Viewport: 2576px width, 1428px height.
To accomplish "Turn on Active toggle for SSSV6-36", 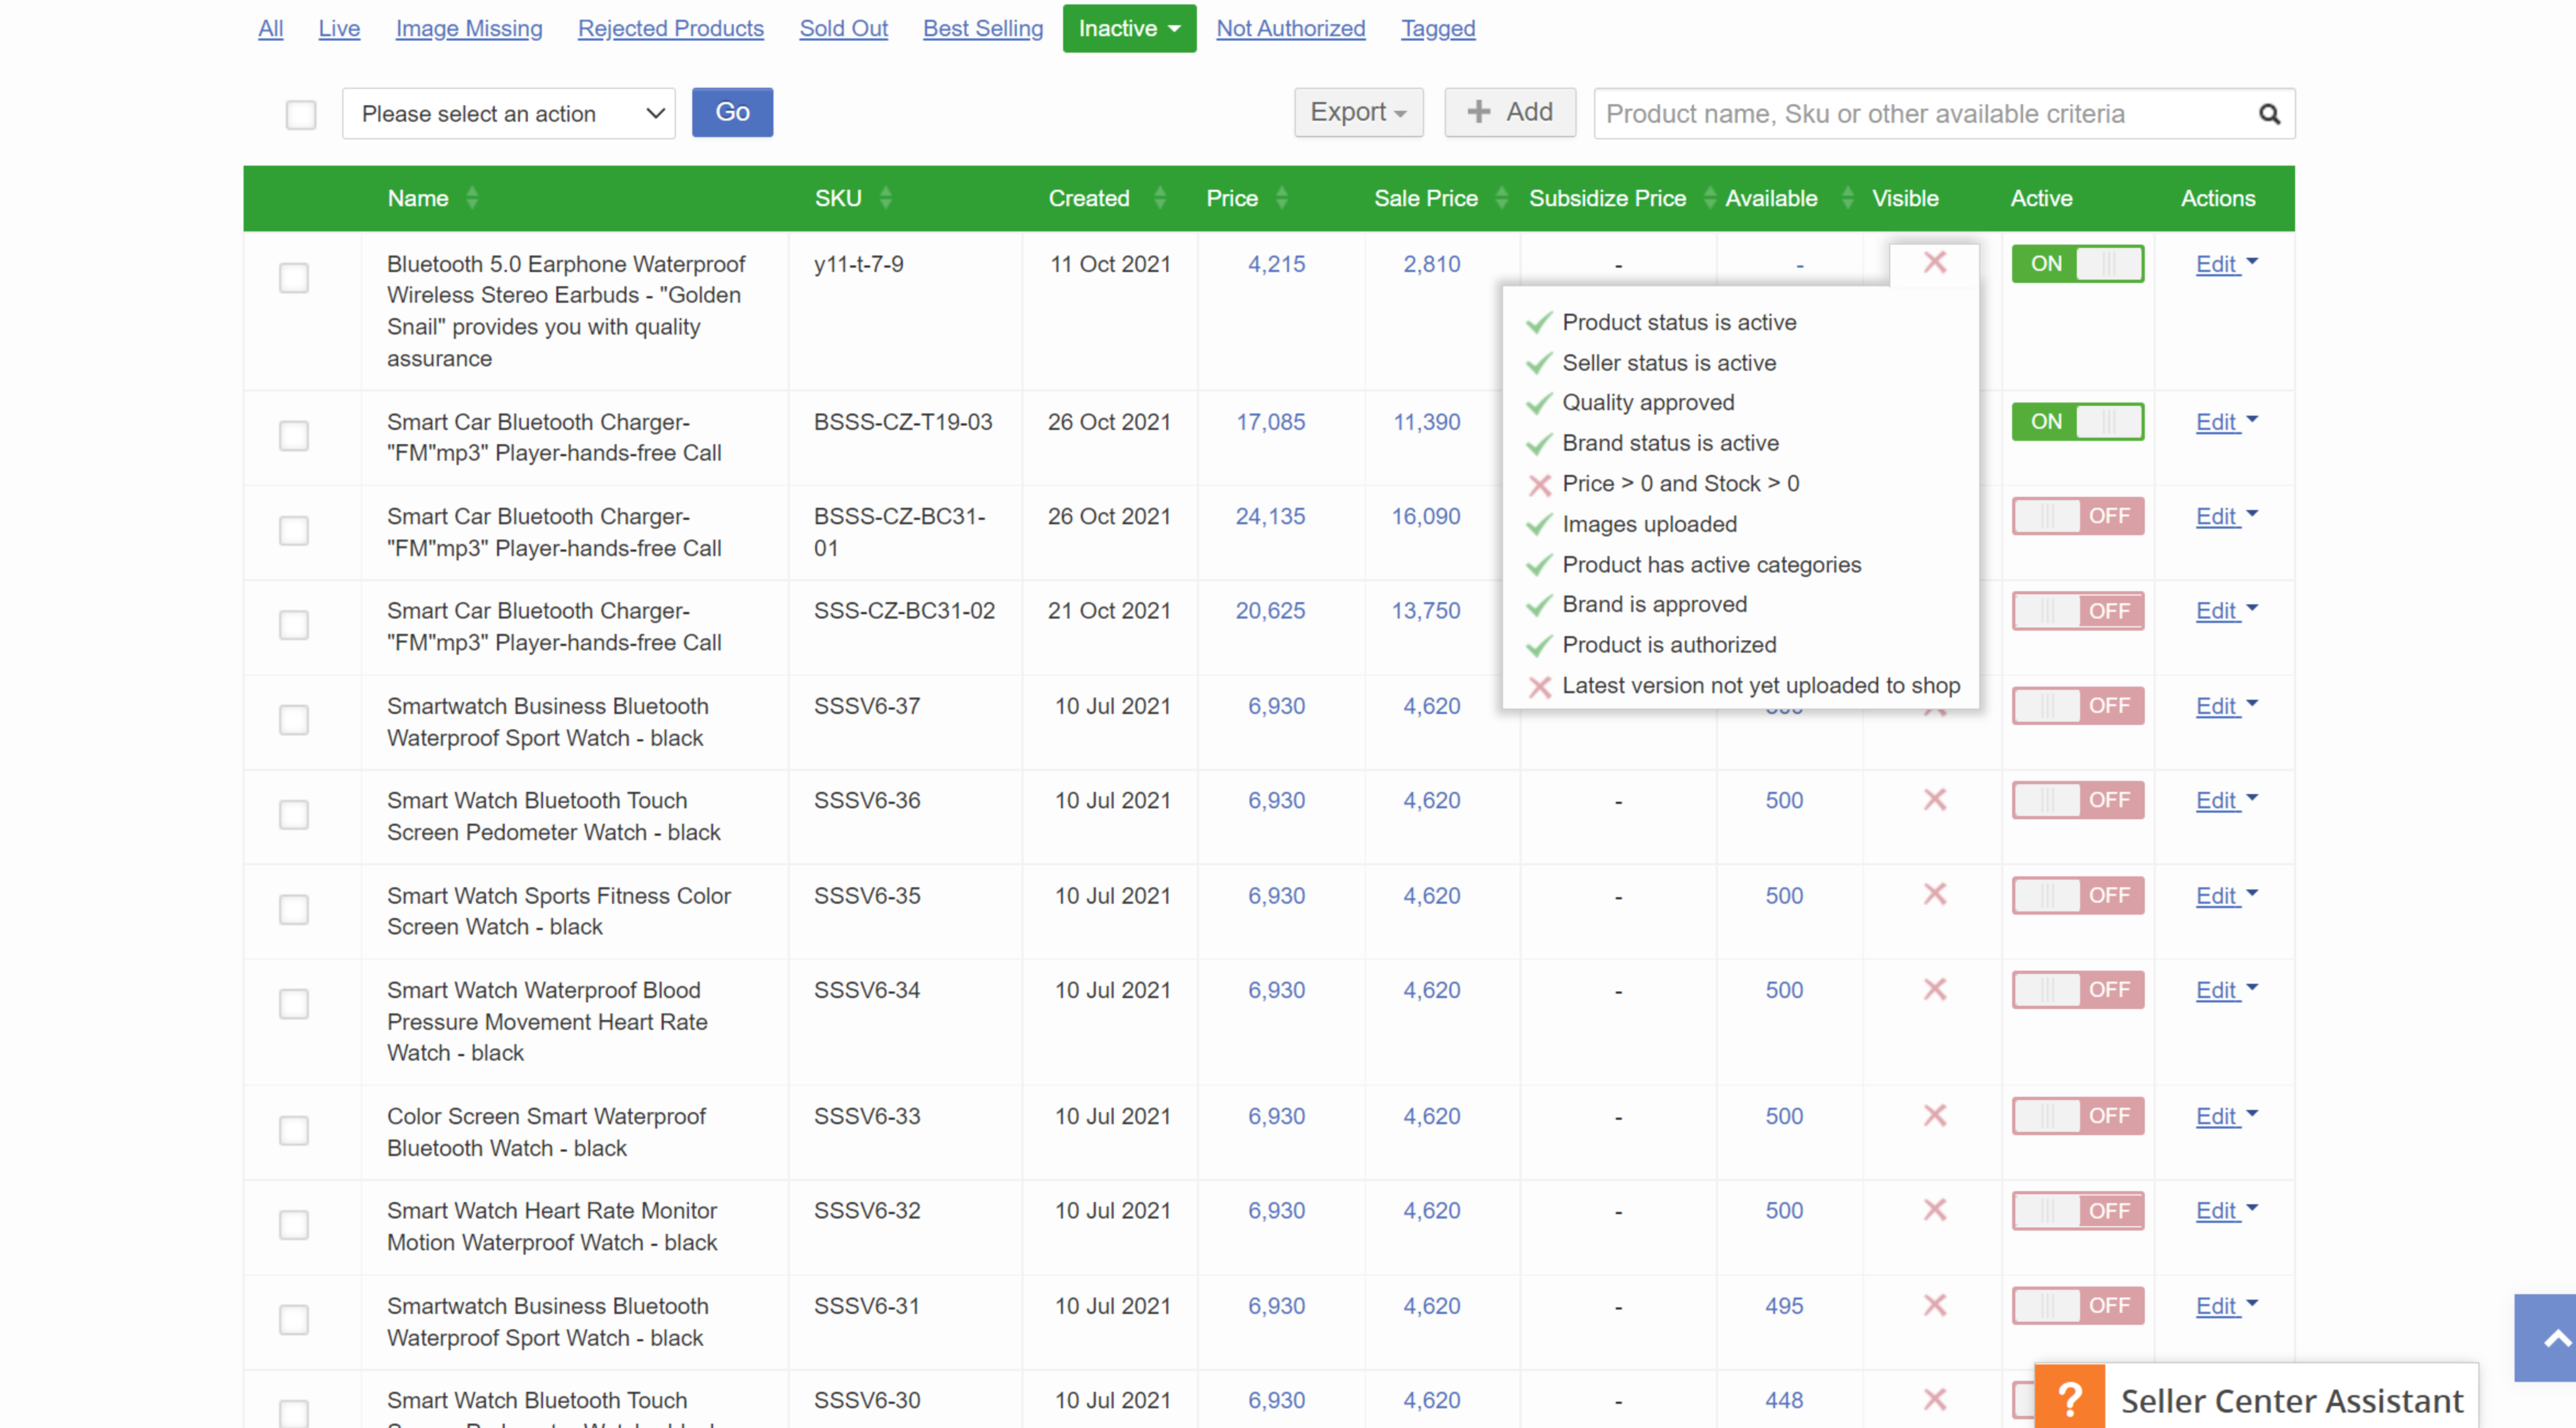I will tap(2077, 800).
